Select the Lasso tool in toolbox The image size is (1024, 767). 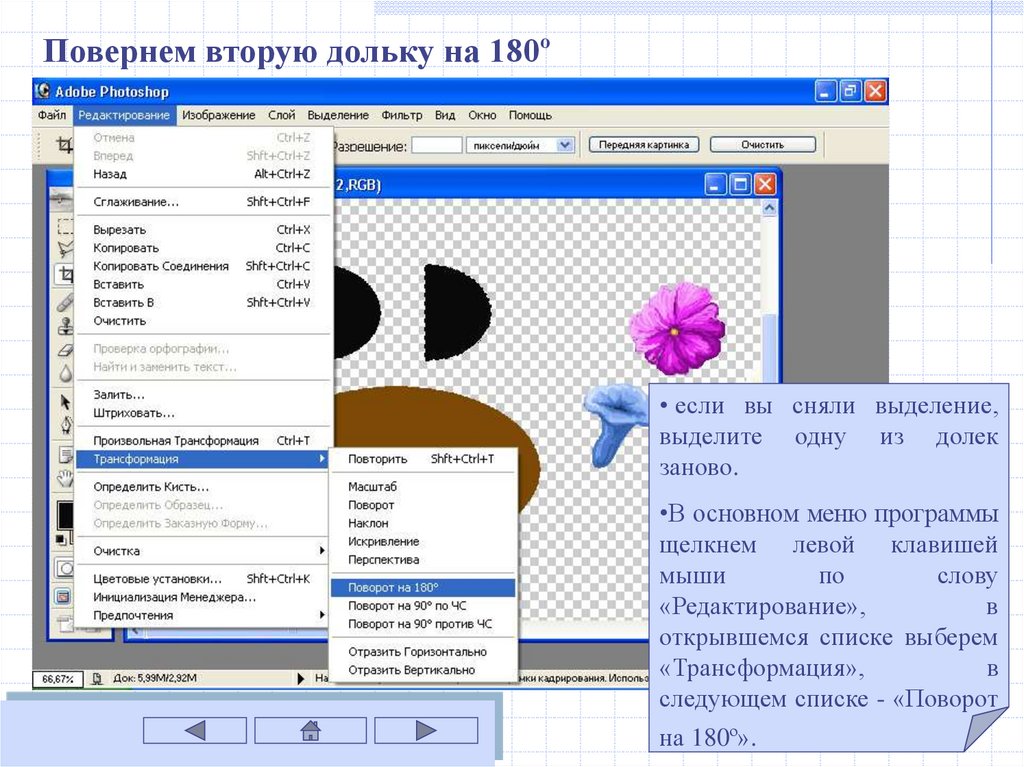click(x=64, y=249)
